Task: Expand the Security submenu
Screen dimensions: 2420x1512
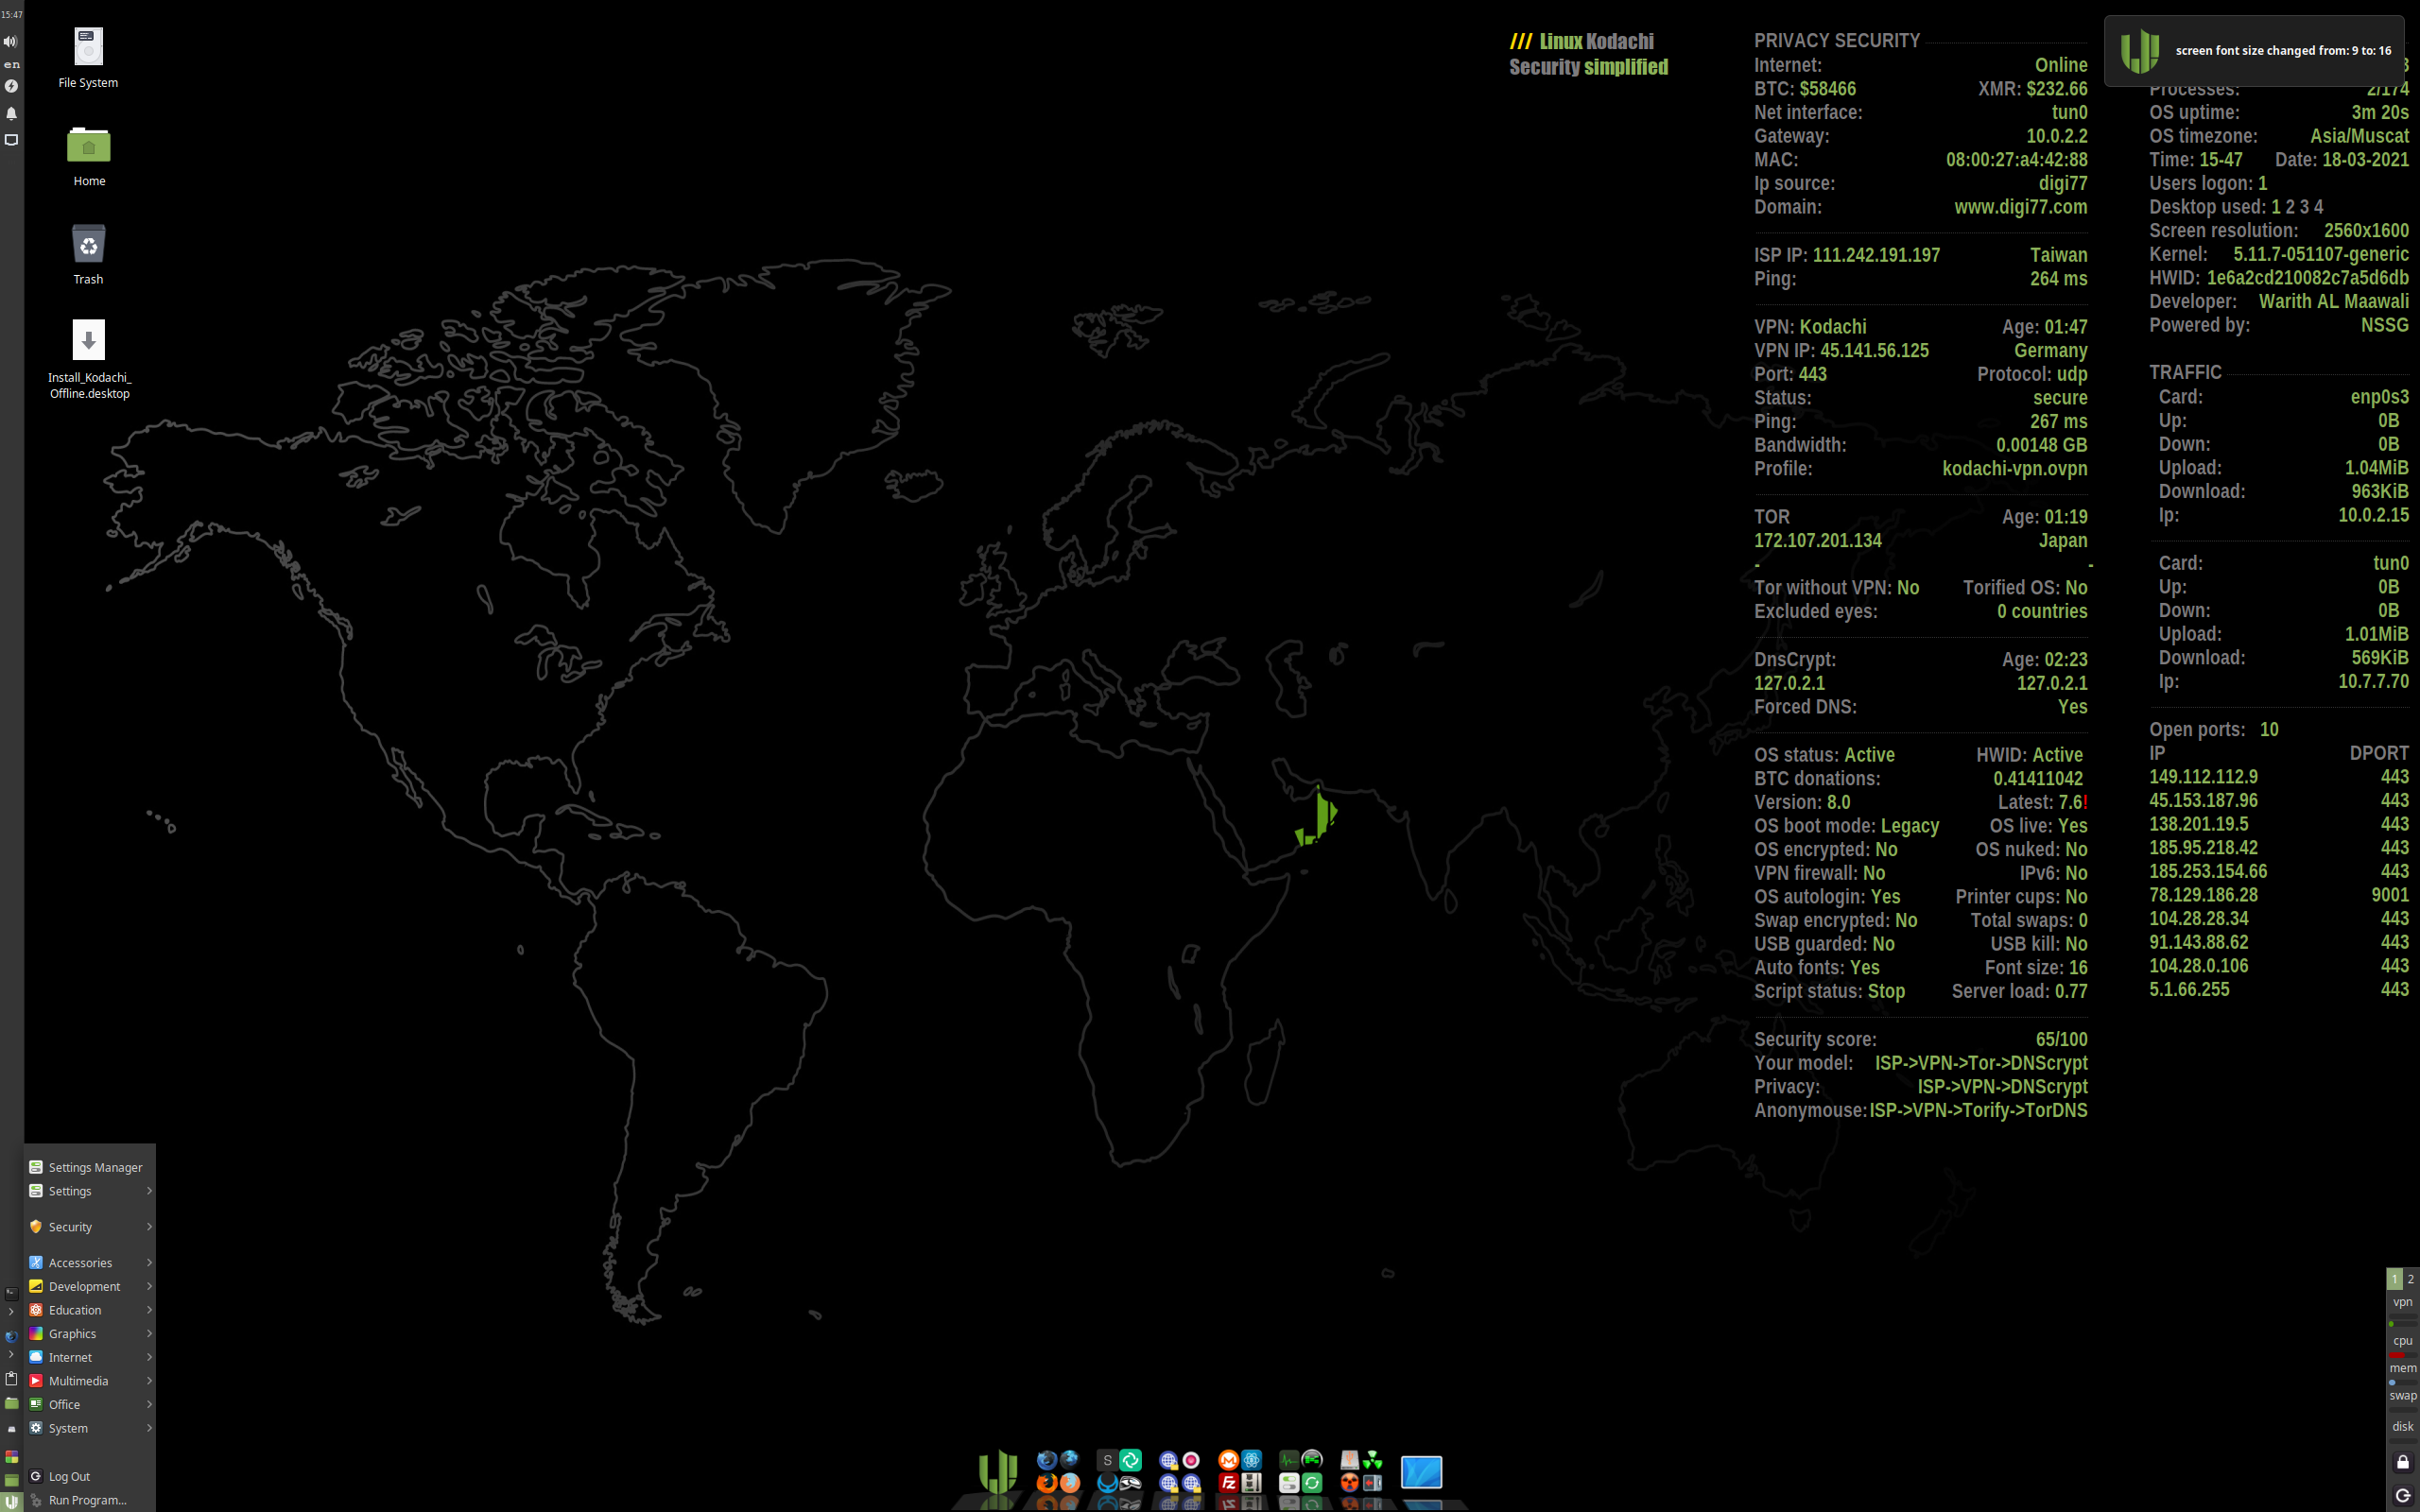Action: [x=90, y=1227]
